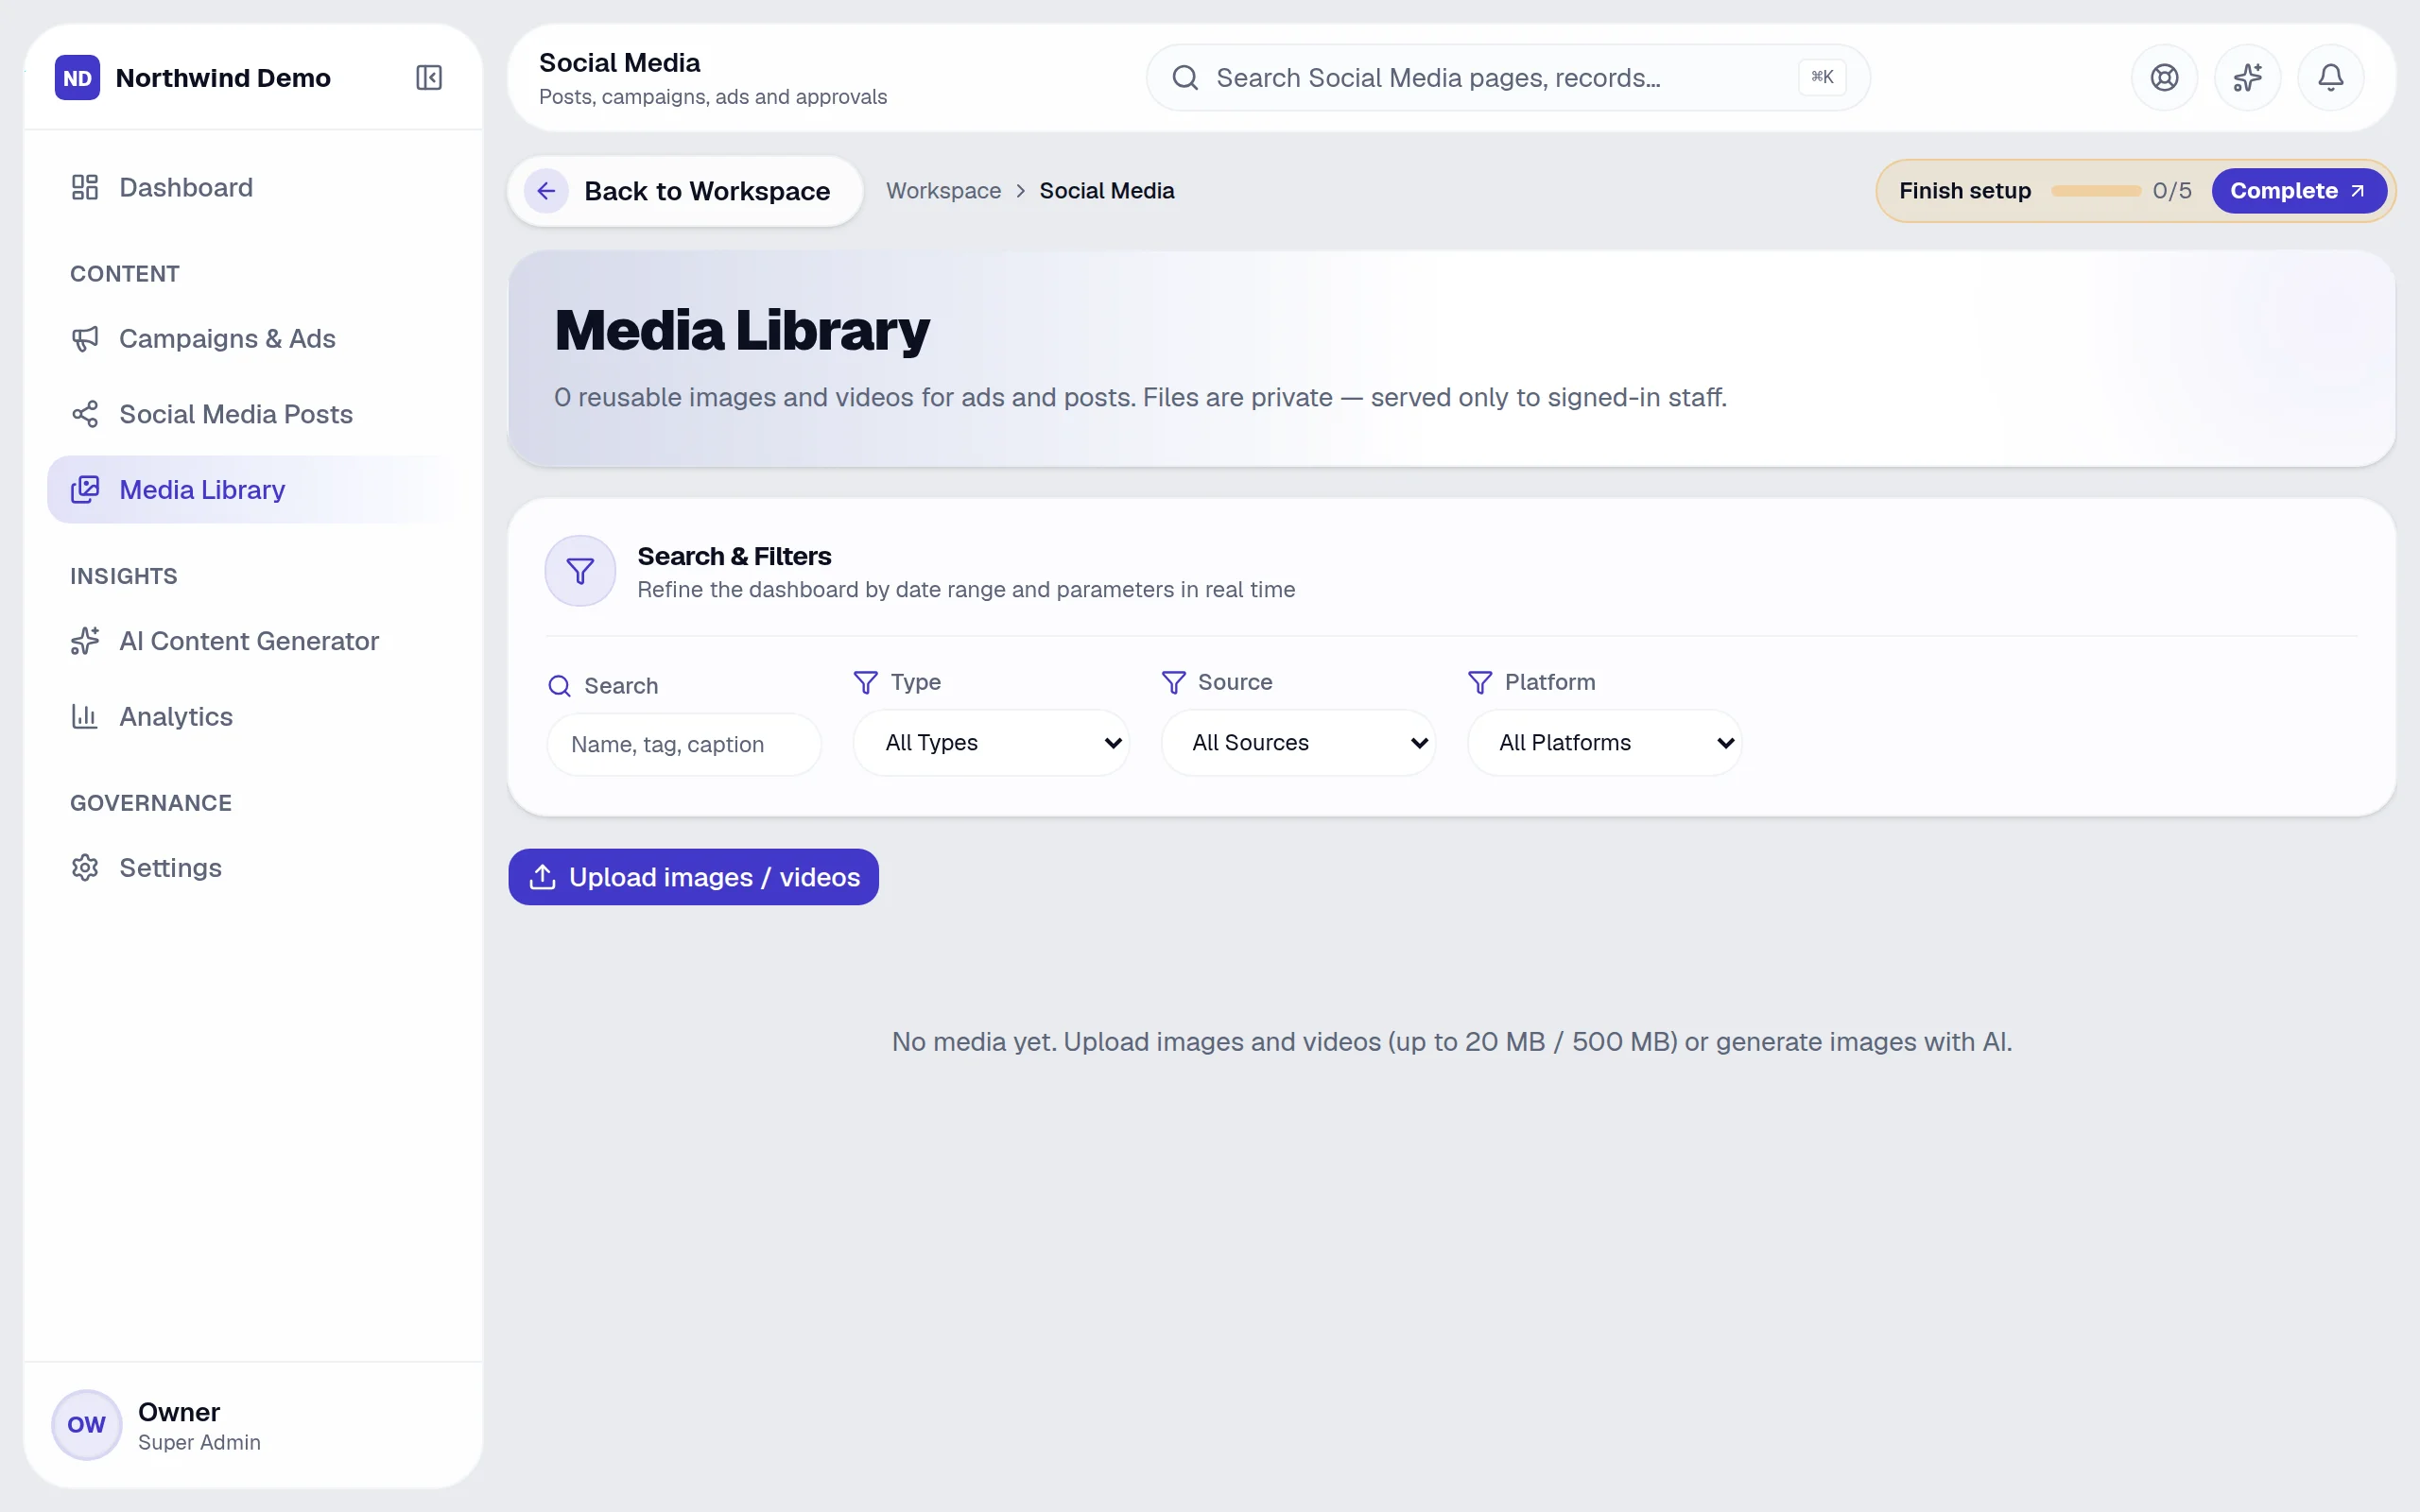This screenshot has height=1512, width=2420.
Task: Click Social Media breadcrumb
Action: point(1107,191)
